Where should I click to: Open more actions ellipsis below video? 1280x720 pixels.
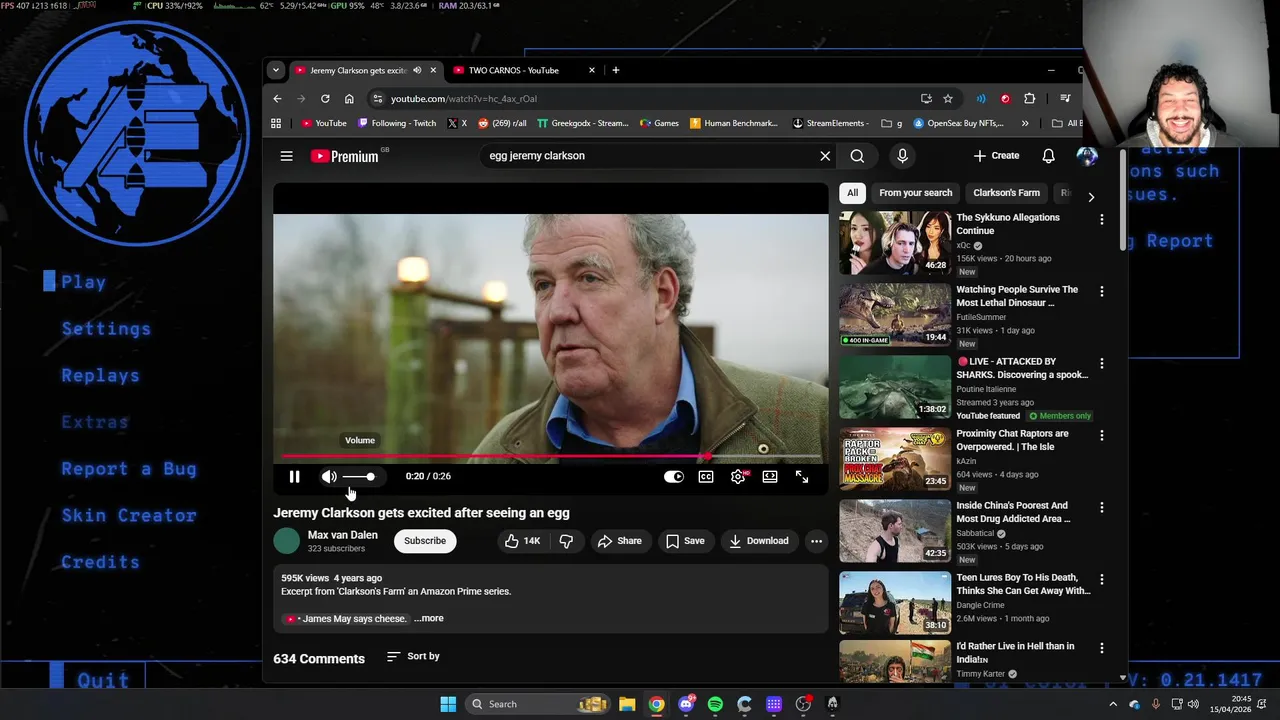pyautogui.click(x=816, y=541)
